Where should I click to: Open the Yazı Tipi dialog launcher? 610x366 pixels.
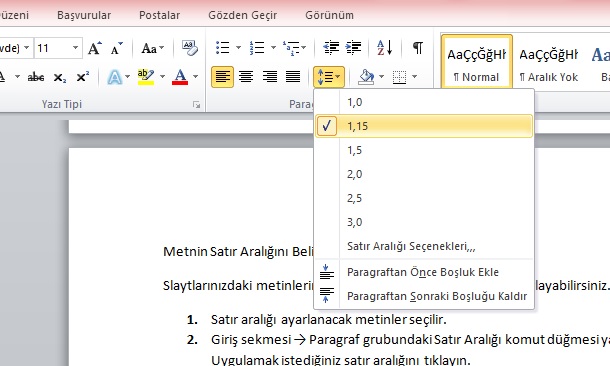[196, 105]
